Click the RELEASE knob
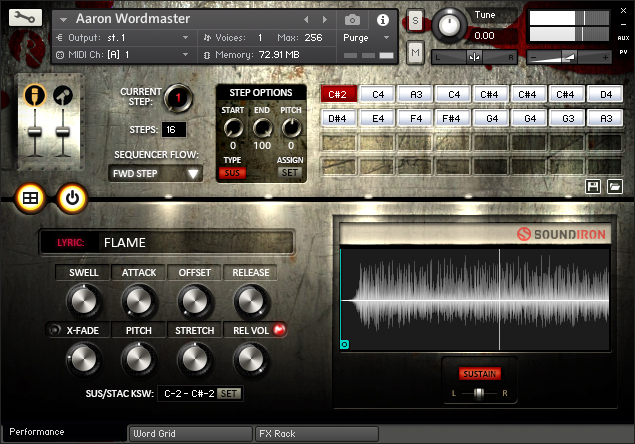 [251, 301]
